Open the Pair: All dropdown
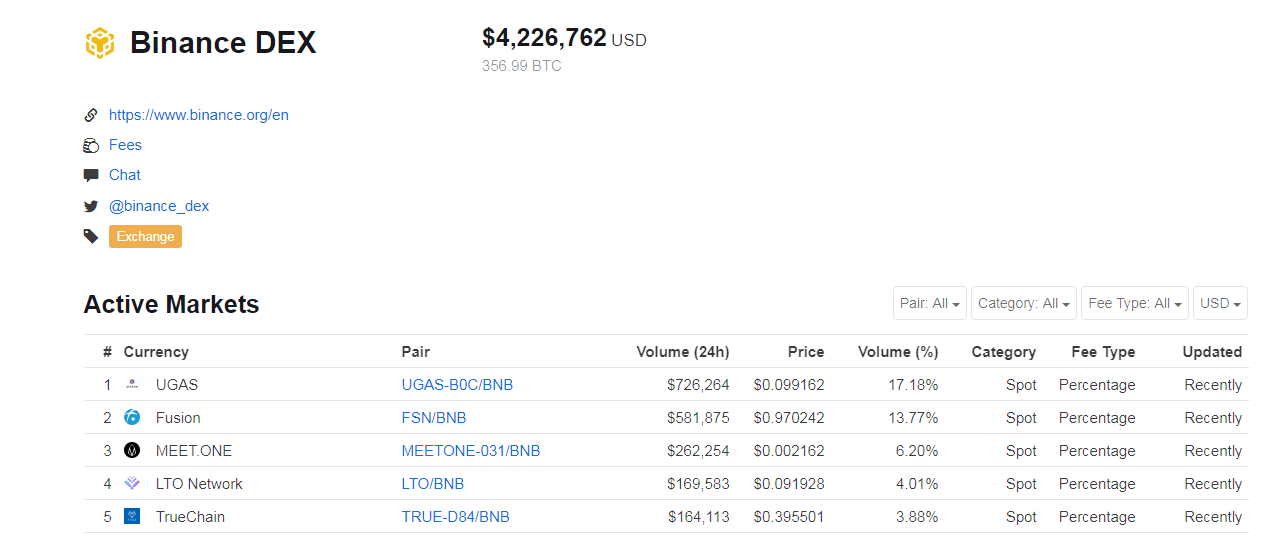The height and width of the screenshot is (541, 1281). [930, 303]
